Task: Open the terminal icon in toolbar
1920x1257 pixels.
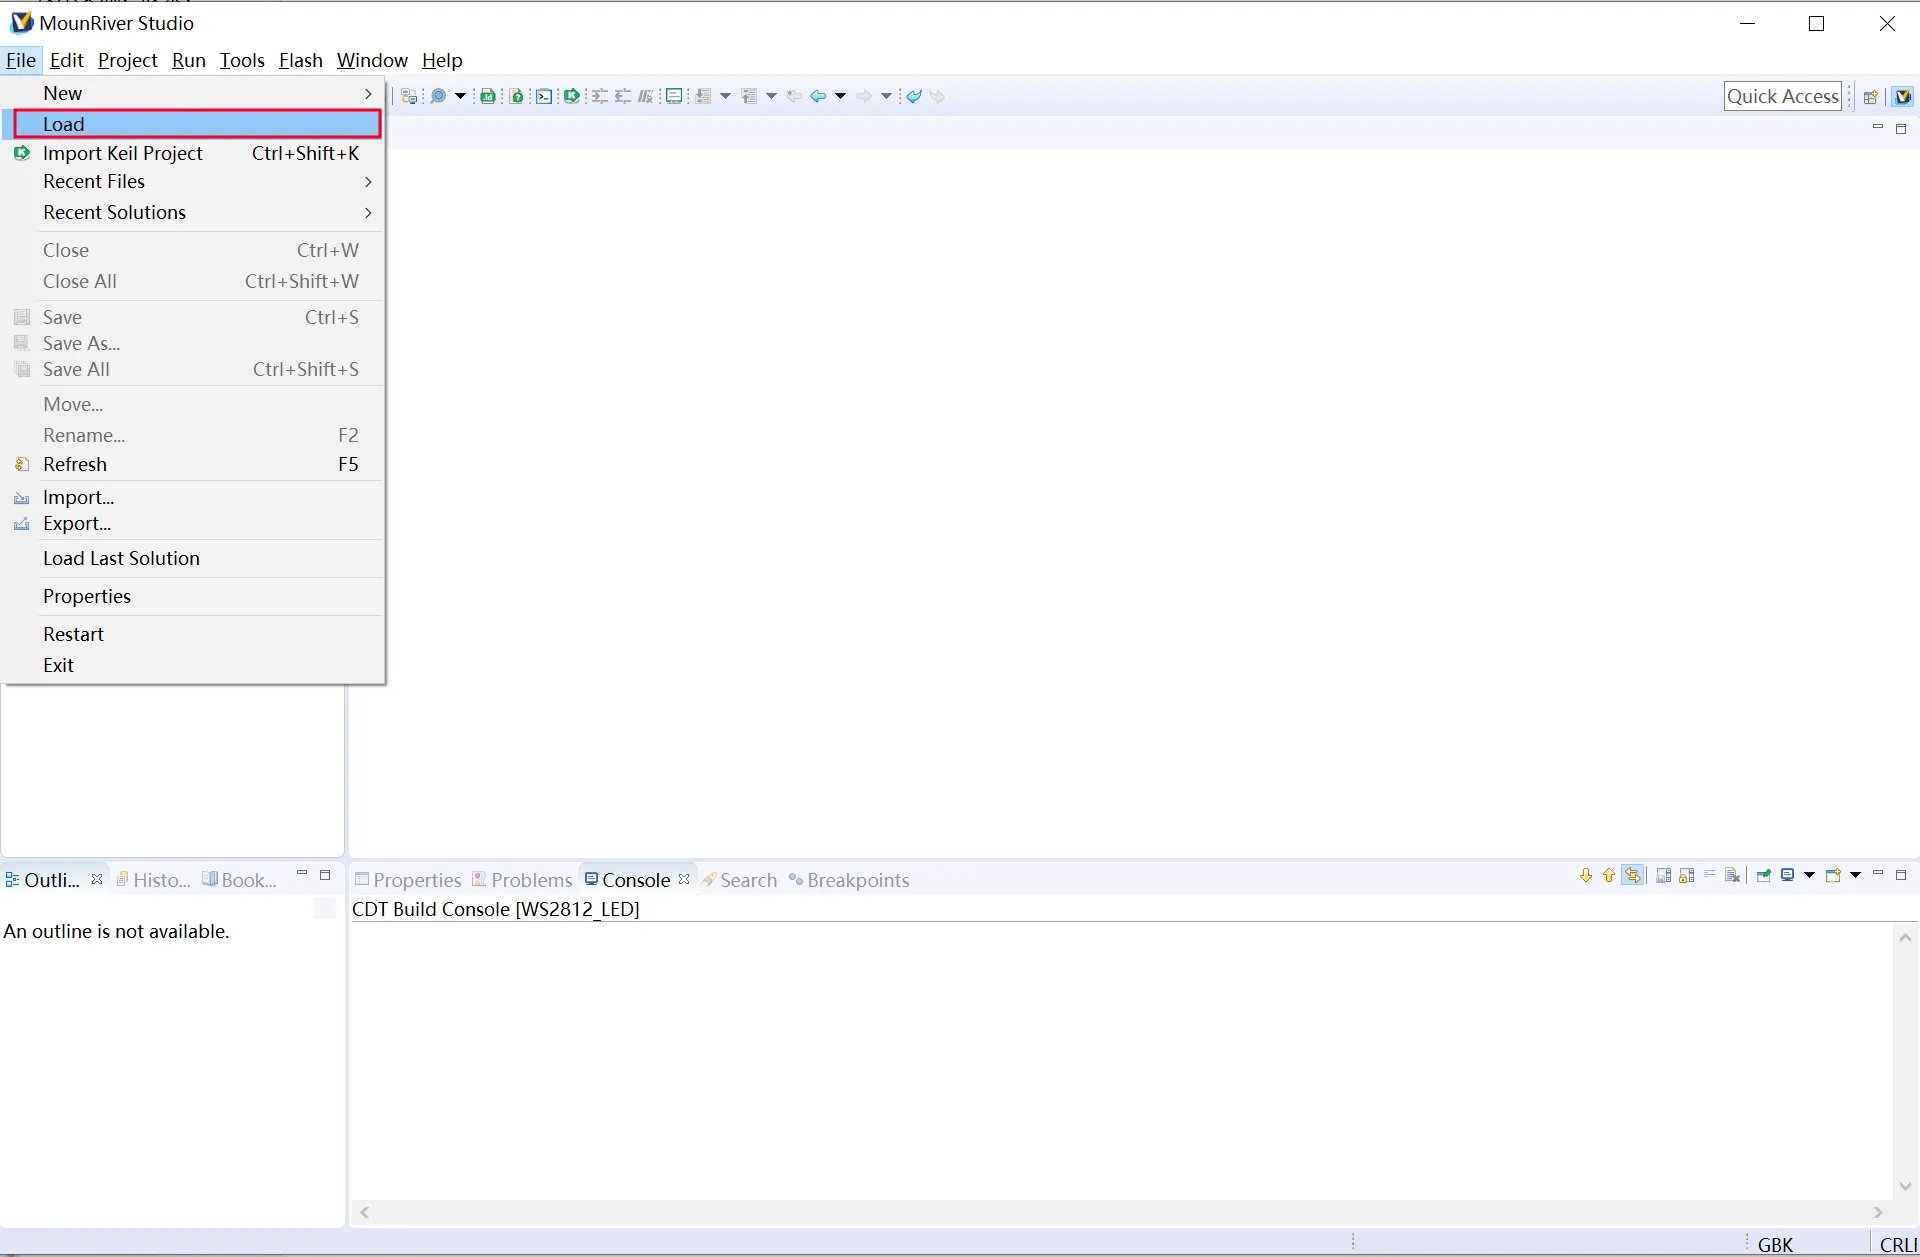Action: click(544, 96)
